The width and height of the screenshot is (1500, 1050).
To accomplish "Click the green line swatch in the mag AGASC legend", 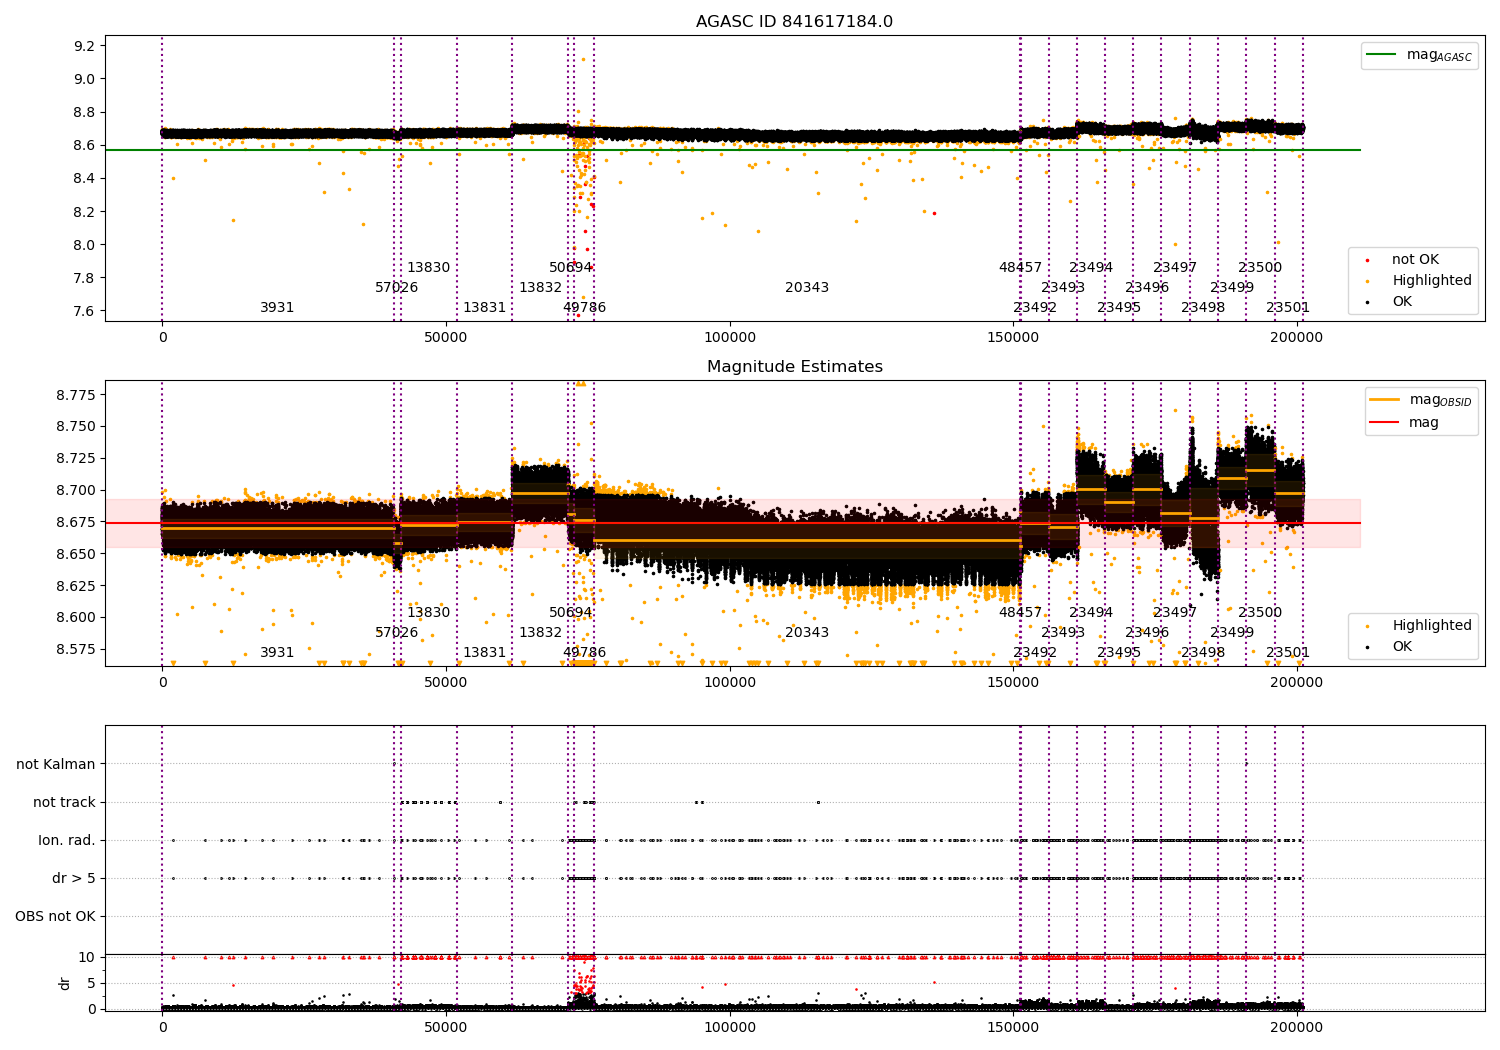I will tap(1381, 55).
